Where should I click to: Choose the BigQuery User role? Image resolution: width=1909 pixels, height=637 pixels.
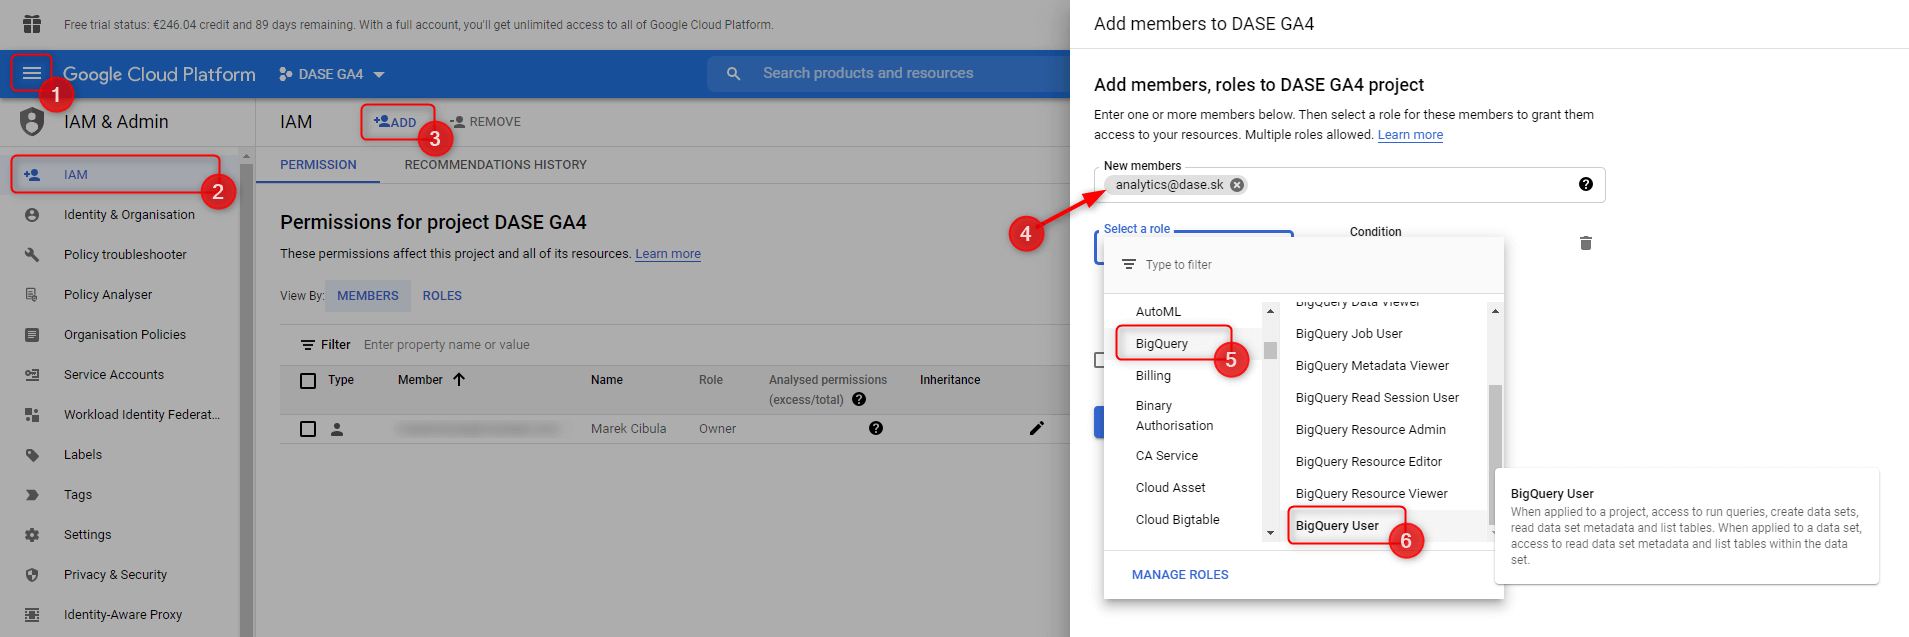click(x=1338, y=526)
